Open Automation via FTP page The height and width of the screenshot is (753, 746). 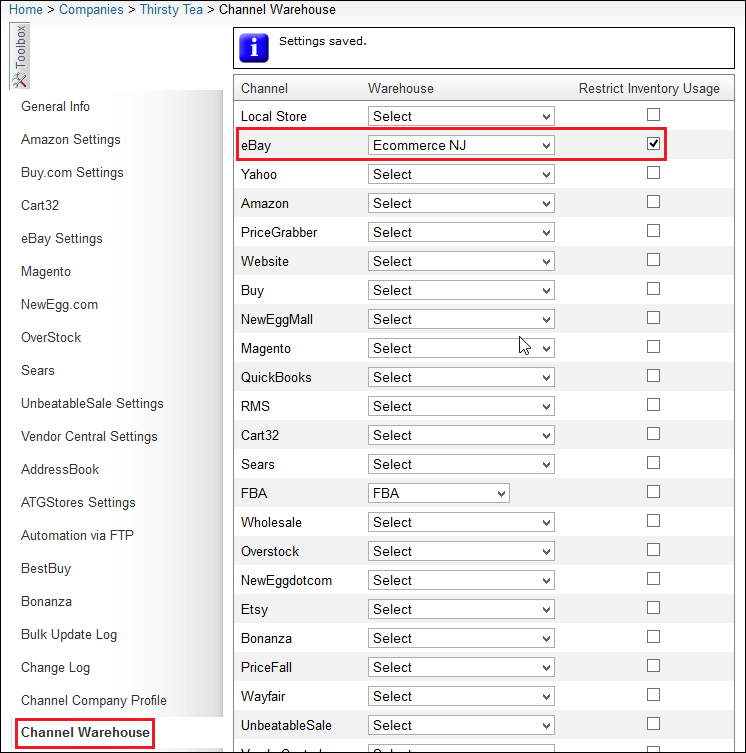(77, 535)
